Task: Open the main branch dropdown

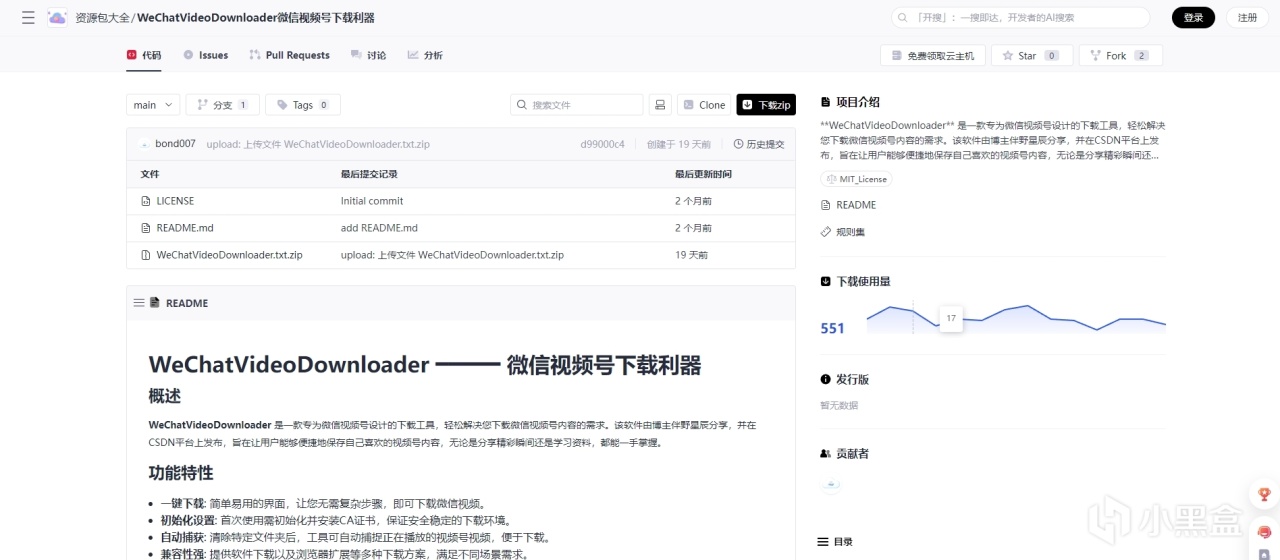Action: point(153,105)
